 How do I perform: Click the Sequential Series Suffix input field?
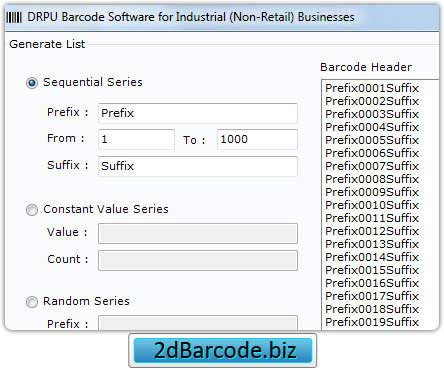(198, 166)
